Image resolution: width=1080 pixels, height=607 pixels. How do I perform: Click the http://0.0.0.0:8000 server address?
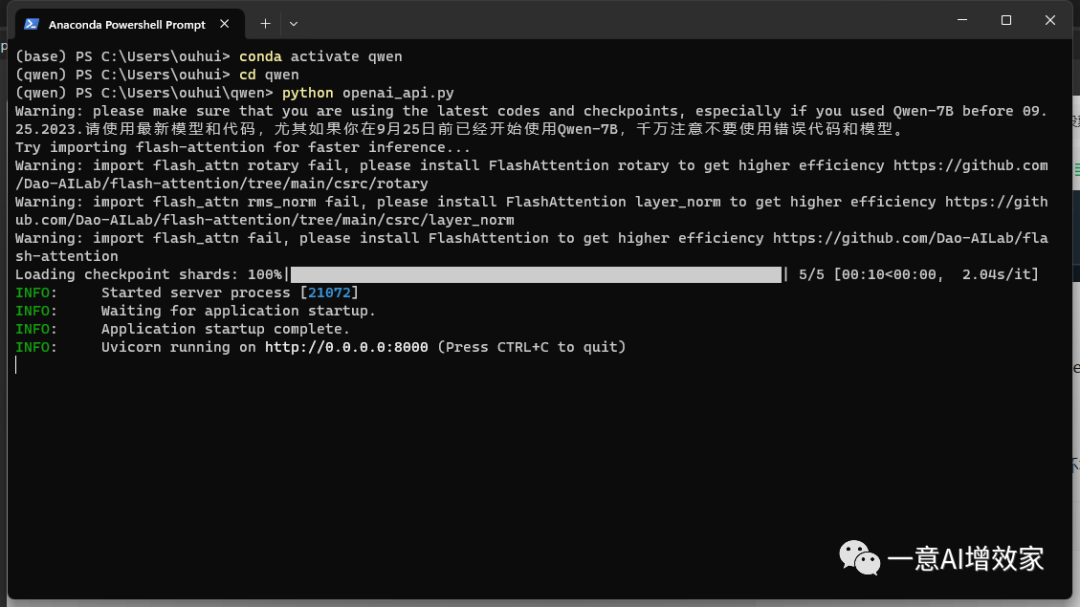tap(346, 347)
